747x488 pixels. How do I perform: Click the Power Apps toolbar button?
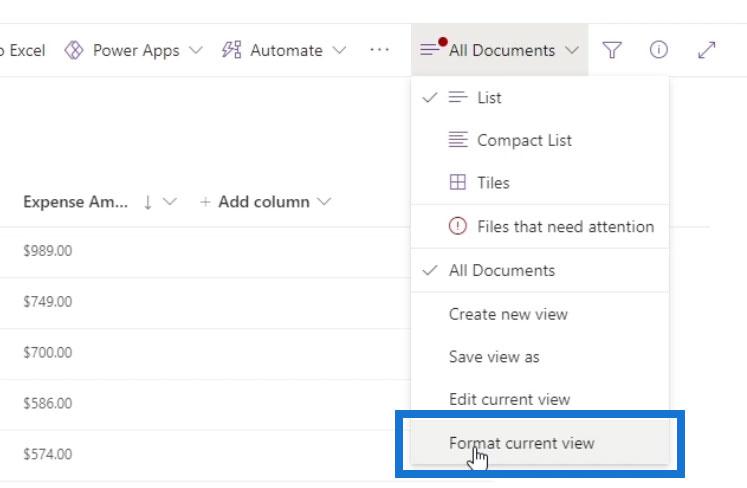[x=134, y=50]
